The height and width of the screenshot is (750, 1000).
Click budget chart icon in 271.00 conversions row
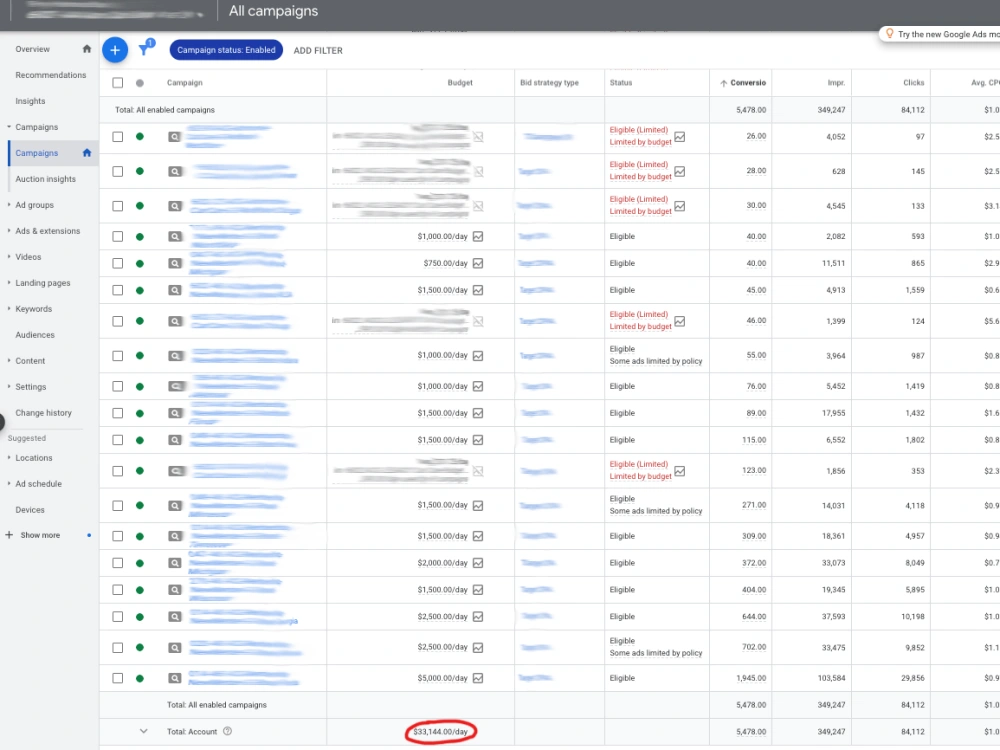[478, 506]
